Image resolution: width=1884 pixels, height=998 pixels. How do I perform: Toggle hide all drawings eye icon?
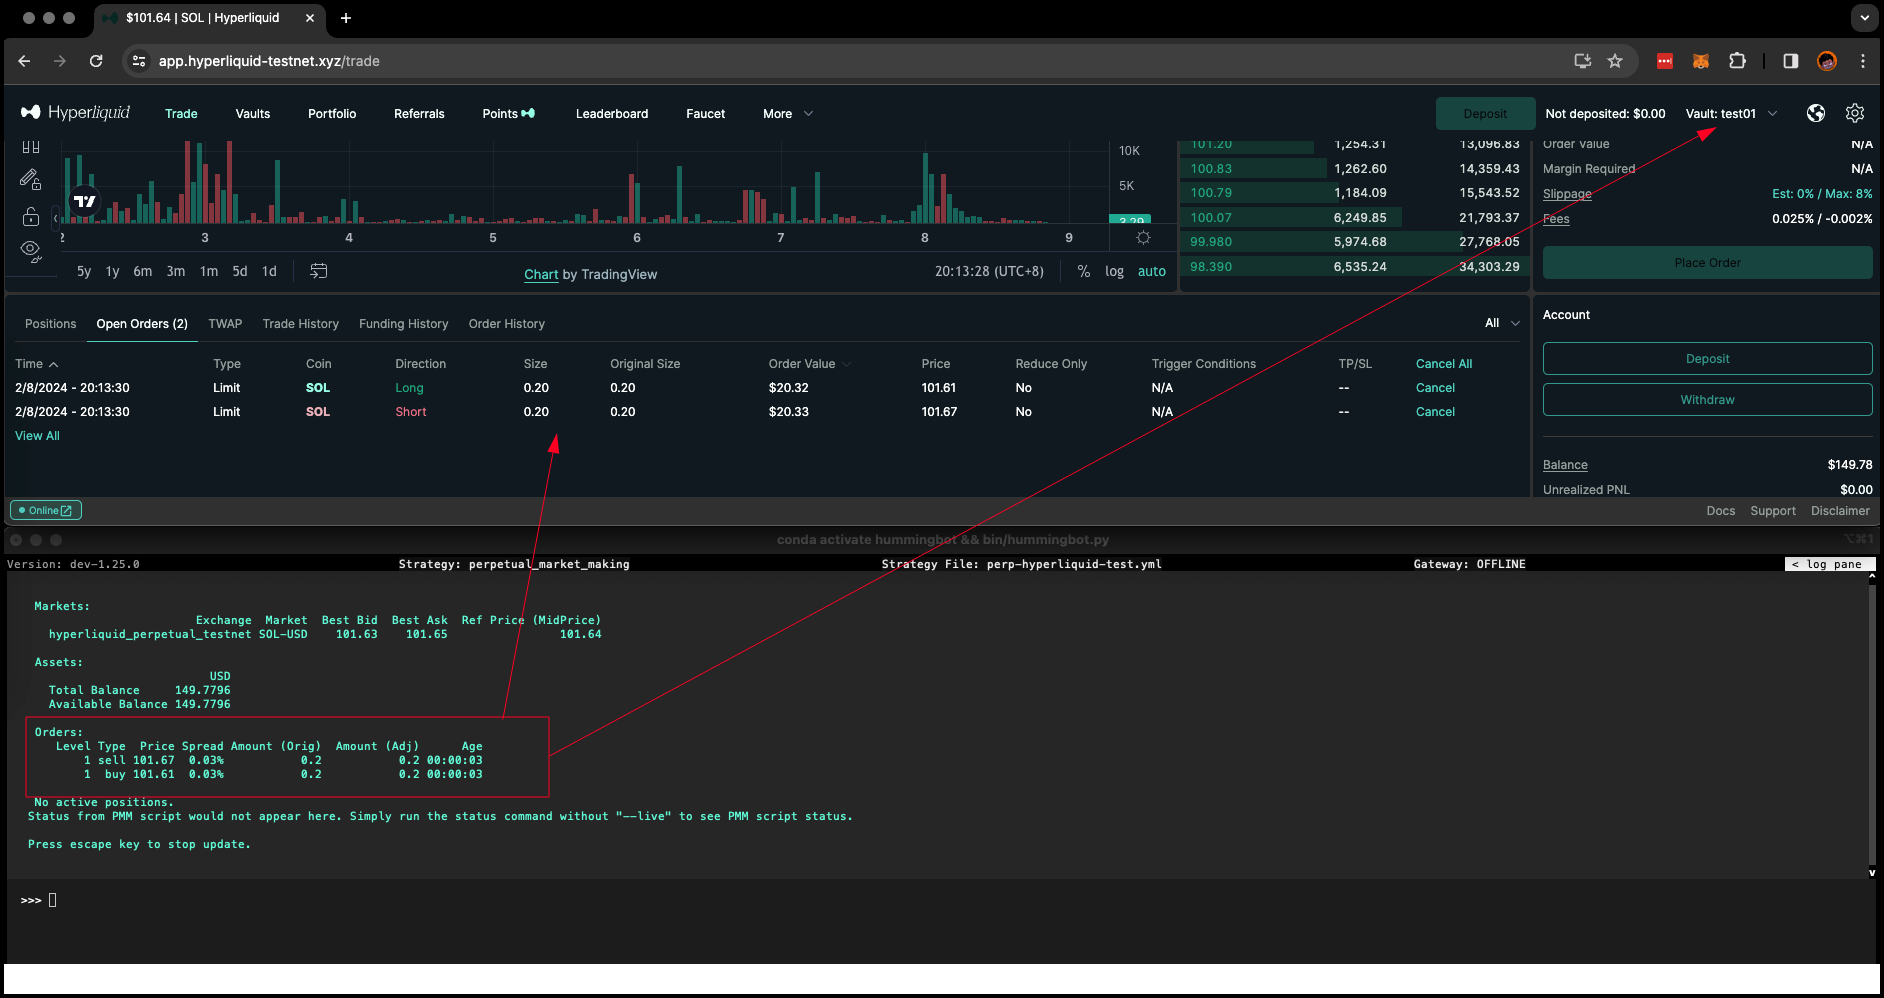point(31,250)
